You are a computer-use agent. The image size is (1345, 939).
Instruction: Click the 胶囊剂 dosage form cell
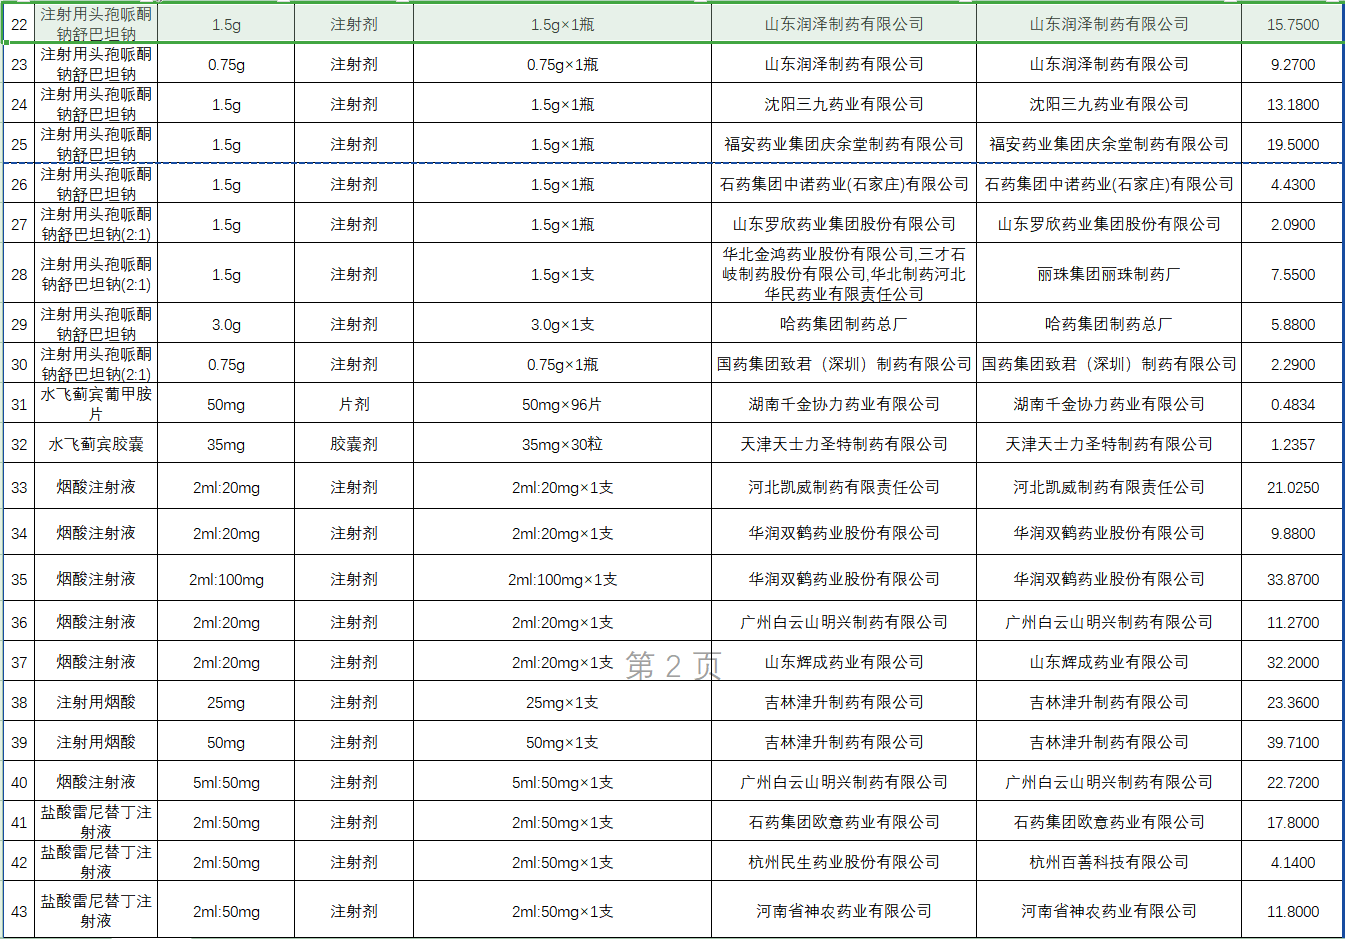click(x=354, y=444)
